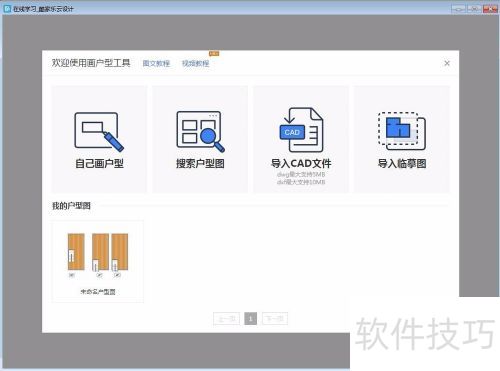This screenshot has height=371, width=500.
Task: Pick the 导入临摹图 tracing image icon
Action: tap(402, 131)
